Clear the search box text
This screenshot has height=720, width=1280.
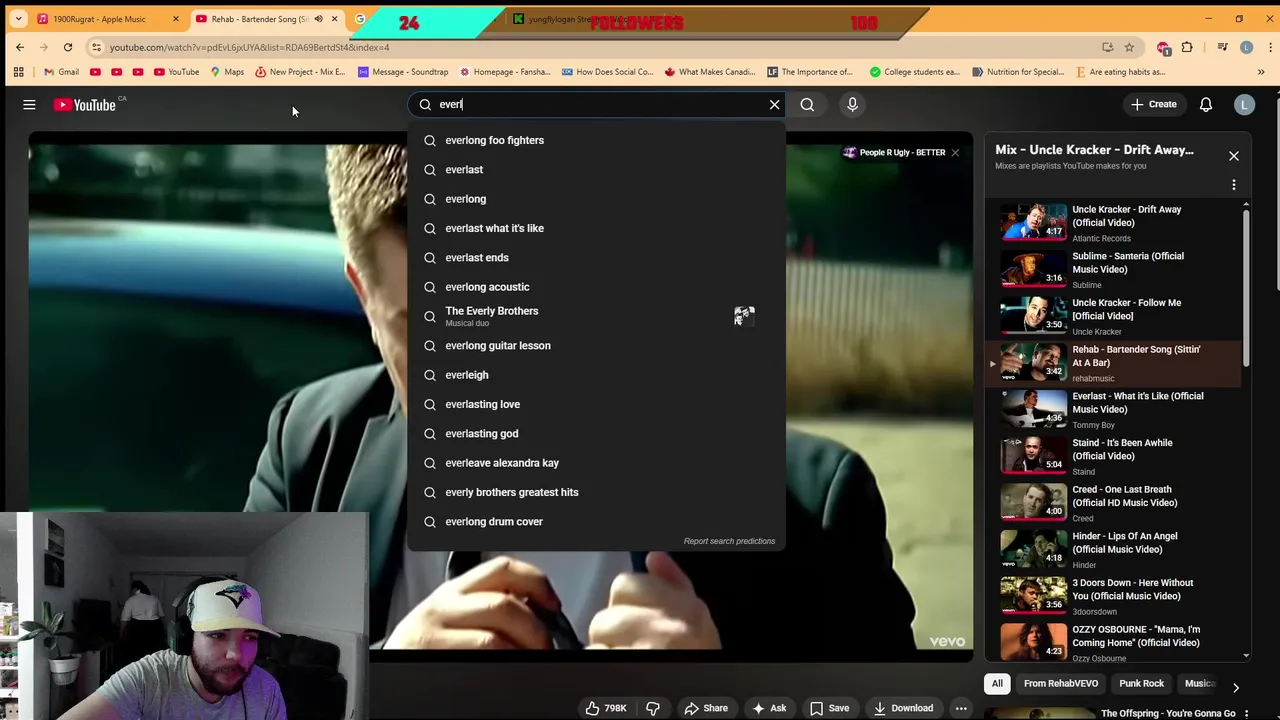click(x=774, y=104)
